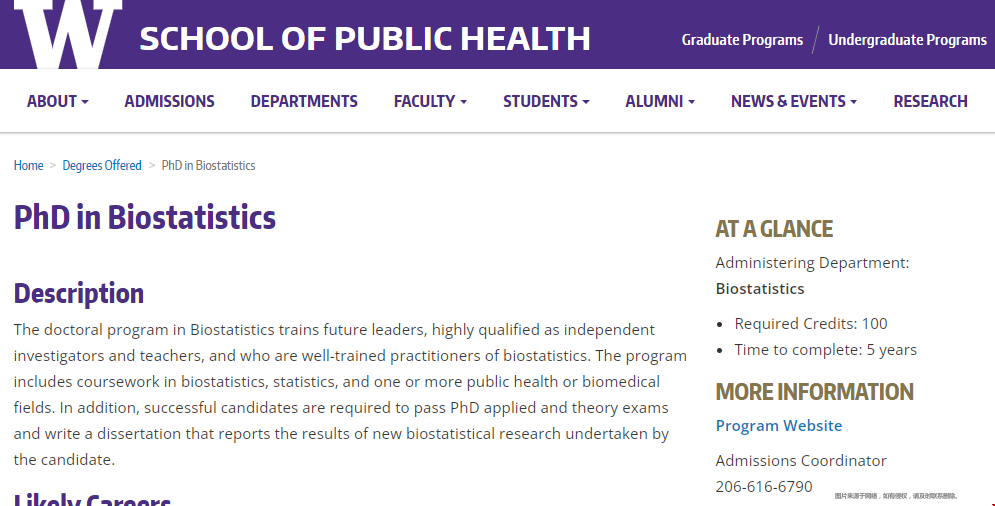Screen dimensions: 995x506
Task: Go back to Degrees Offered breadcrumb
Action: [x=102, y=165]
